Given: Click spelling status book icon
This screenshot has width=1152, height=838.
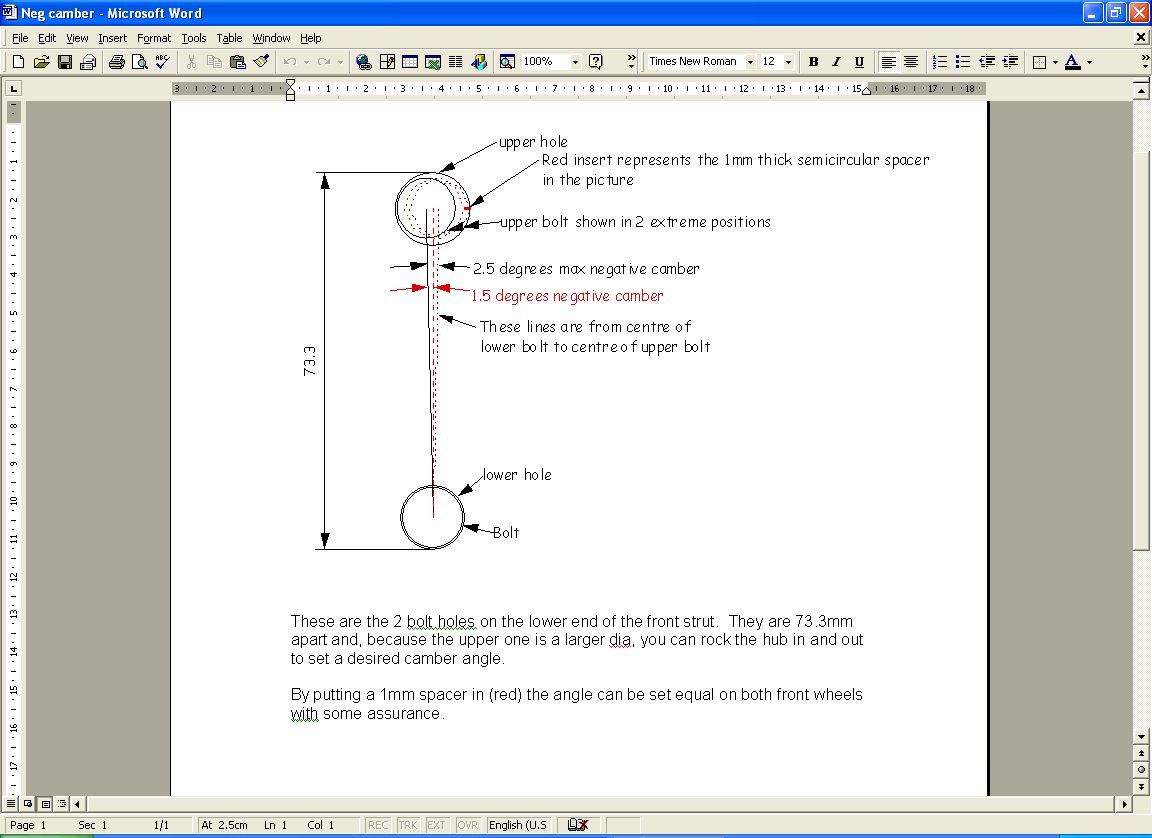Looking at the screenshot, I should [578, 825].
